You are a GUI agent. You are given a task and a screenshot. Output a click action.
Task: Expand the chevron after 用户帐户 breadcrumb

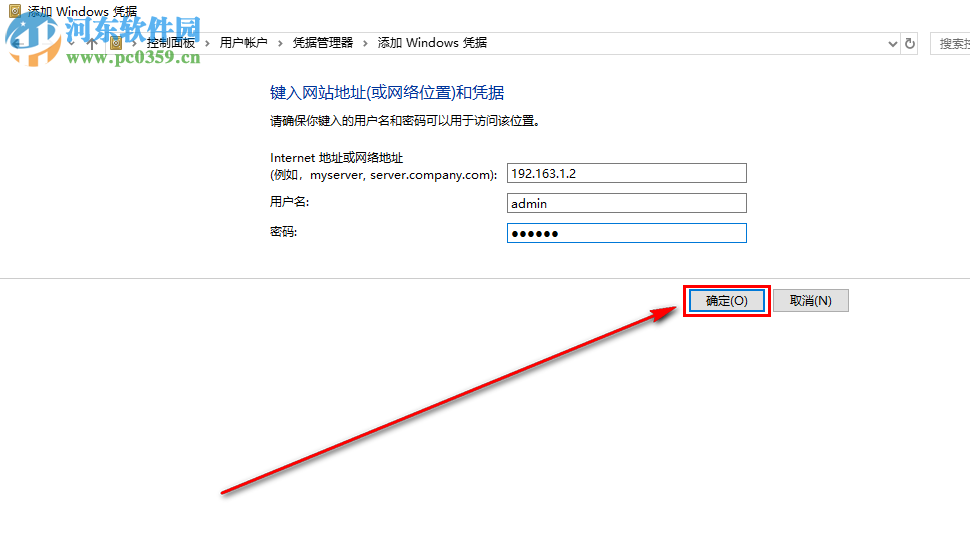280,43
